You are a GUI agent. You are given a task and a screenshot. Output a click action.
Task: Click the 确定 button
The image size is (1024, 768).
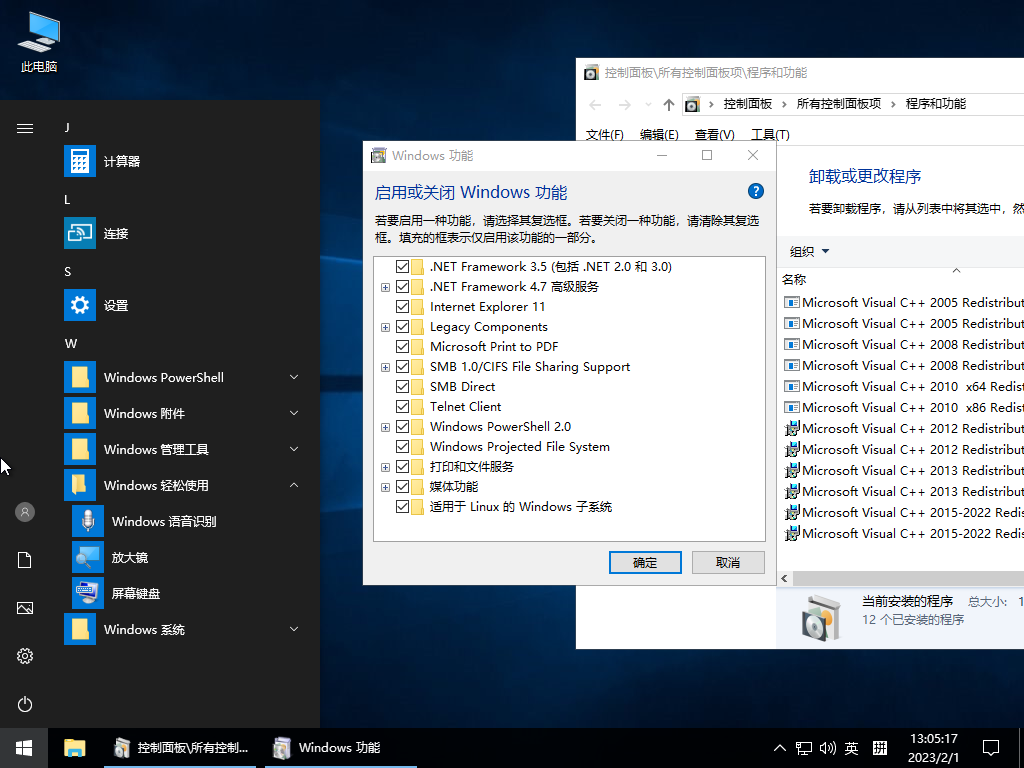[645, 562]
